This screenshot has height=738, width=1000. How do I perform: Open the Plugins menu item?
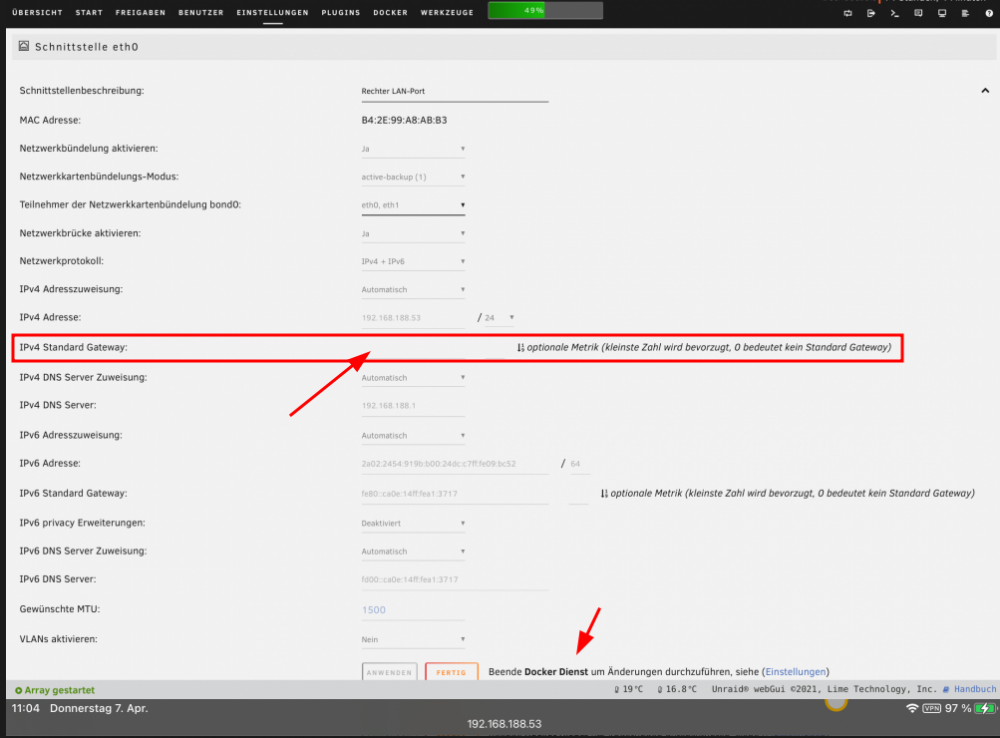pyautogui.click(x=341, y=12)
